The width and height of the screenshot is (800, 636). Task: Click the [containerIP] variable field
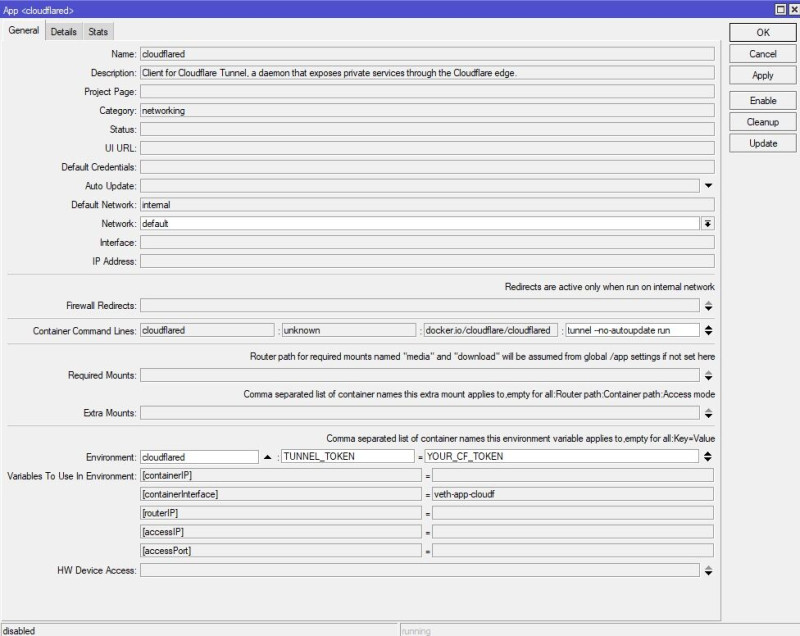coord(281,475)
